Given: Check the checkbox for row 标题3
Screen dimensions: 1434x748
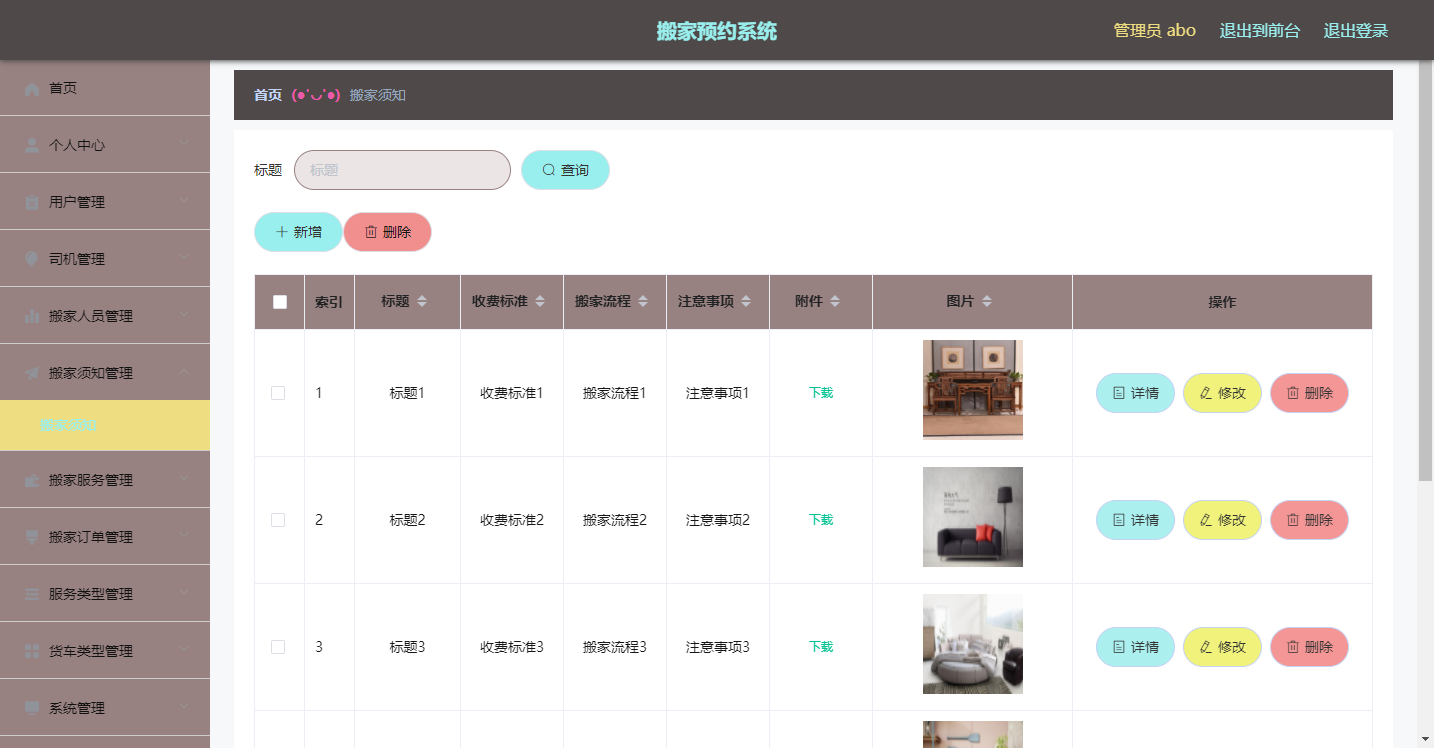Looking at the screenshot, I should click(278, 647).
